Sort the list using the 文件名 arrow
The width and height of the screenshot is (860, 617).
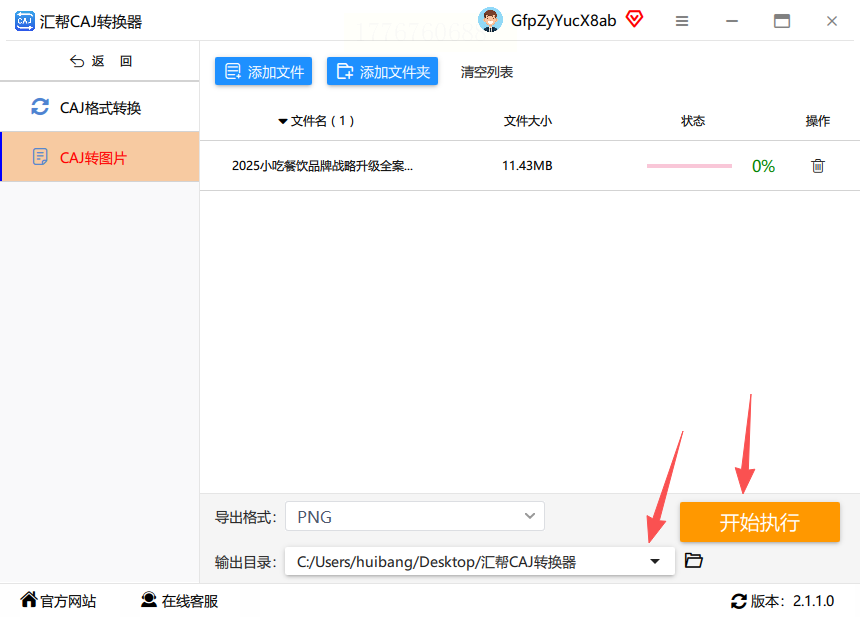pos(283,121)
